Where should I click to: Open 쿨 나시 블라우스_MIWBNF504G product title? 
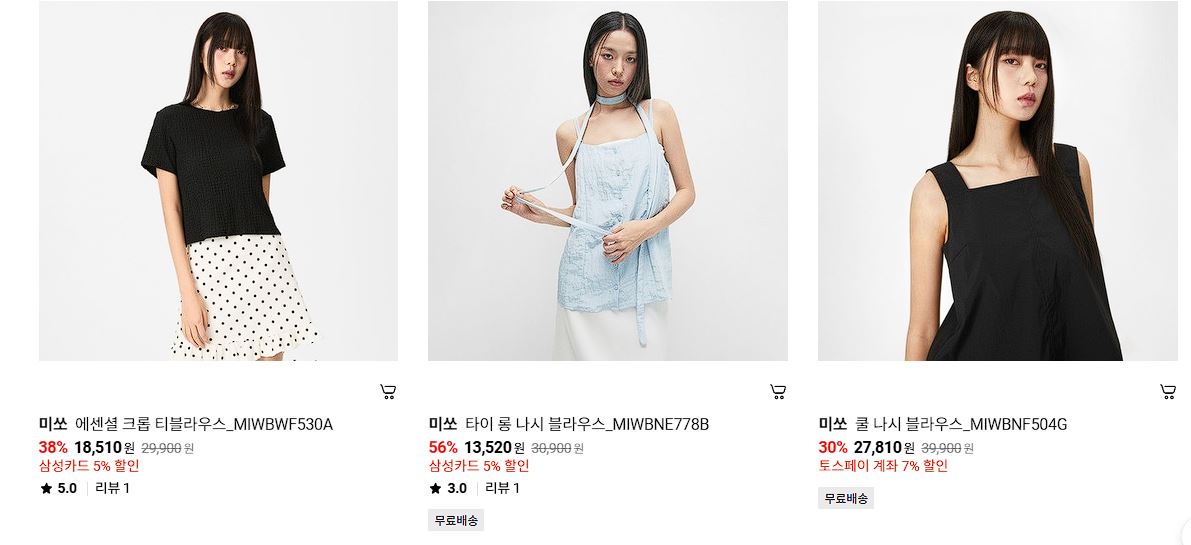tap(961, 424)
